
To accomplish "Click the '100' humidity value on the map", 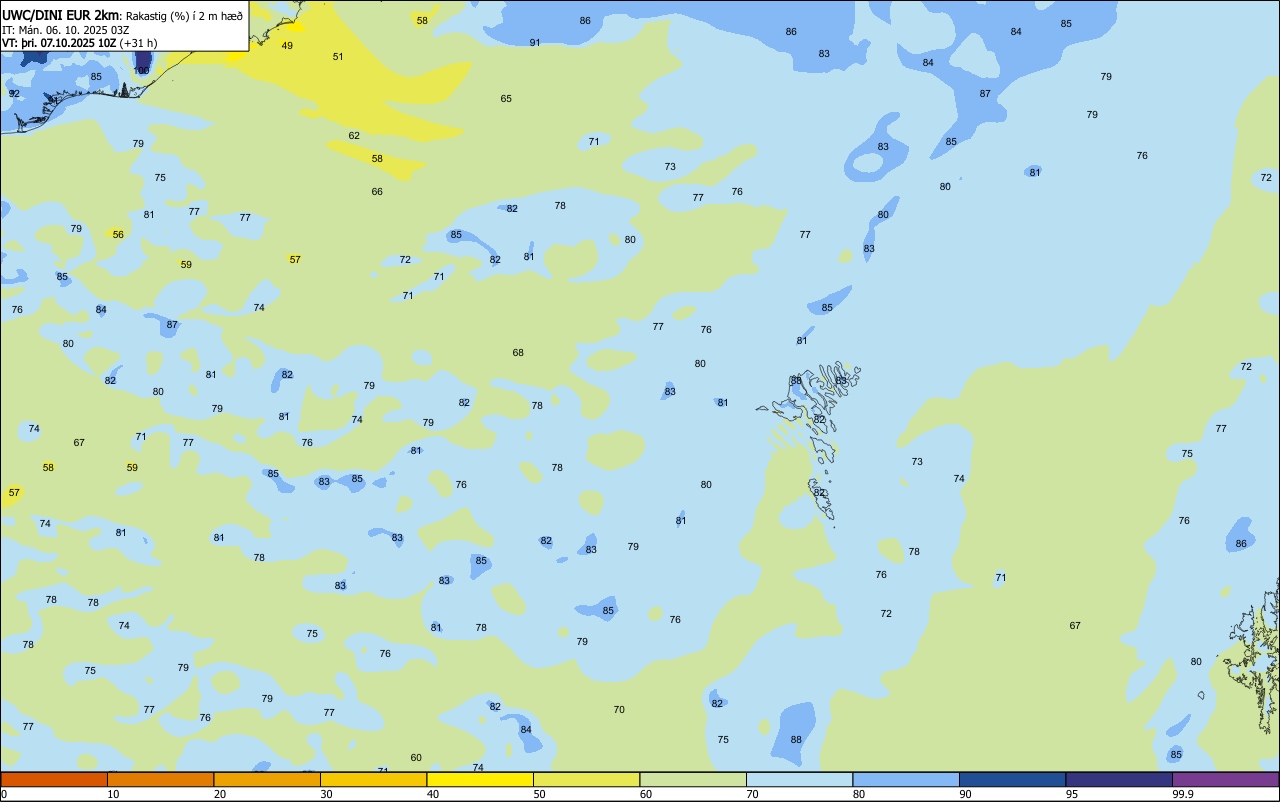I will 142,70.
